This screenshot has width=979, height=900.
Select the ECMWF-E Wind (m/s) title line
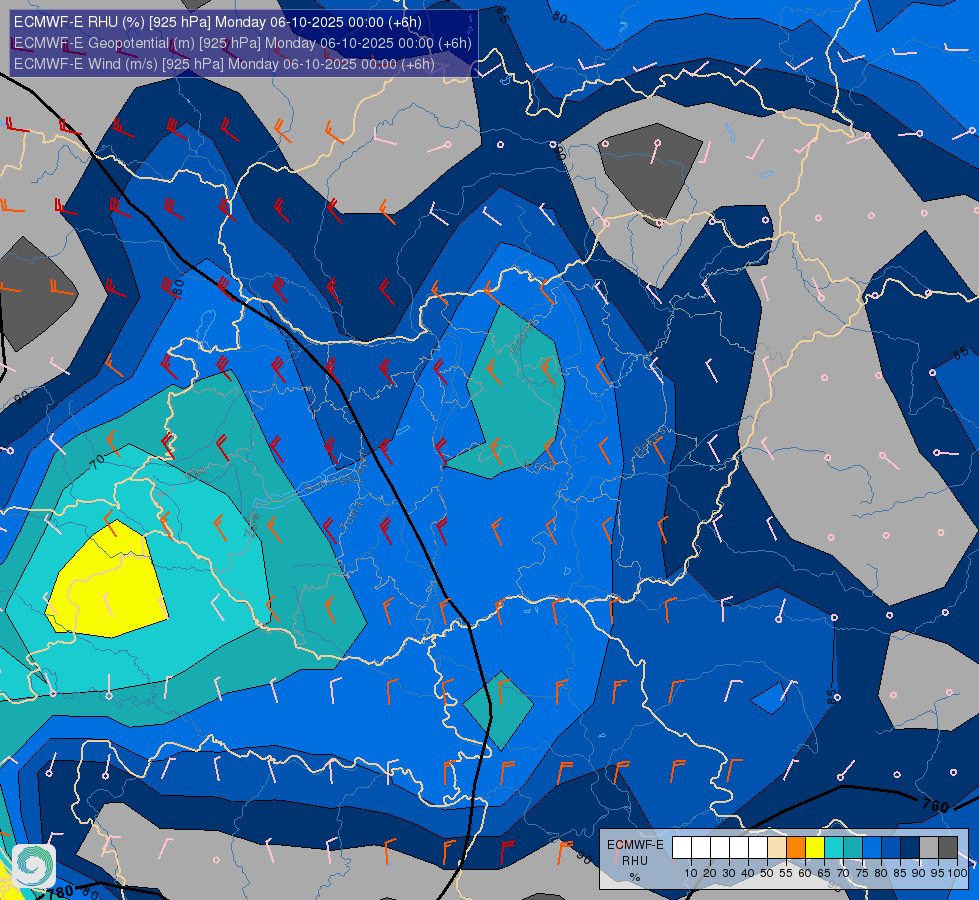pos(224,64)
